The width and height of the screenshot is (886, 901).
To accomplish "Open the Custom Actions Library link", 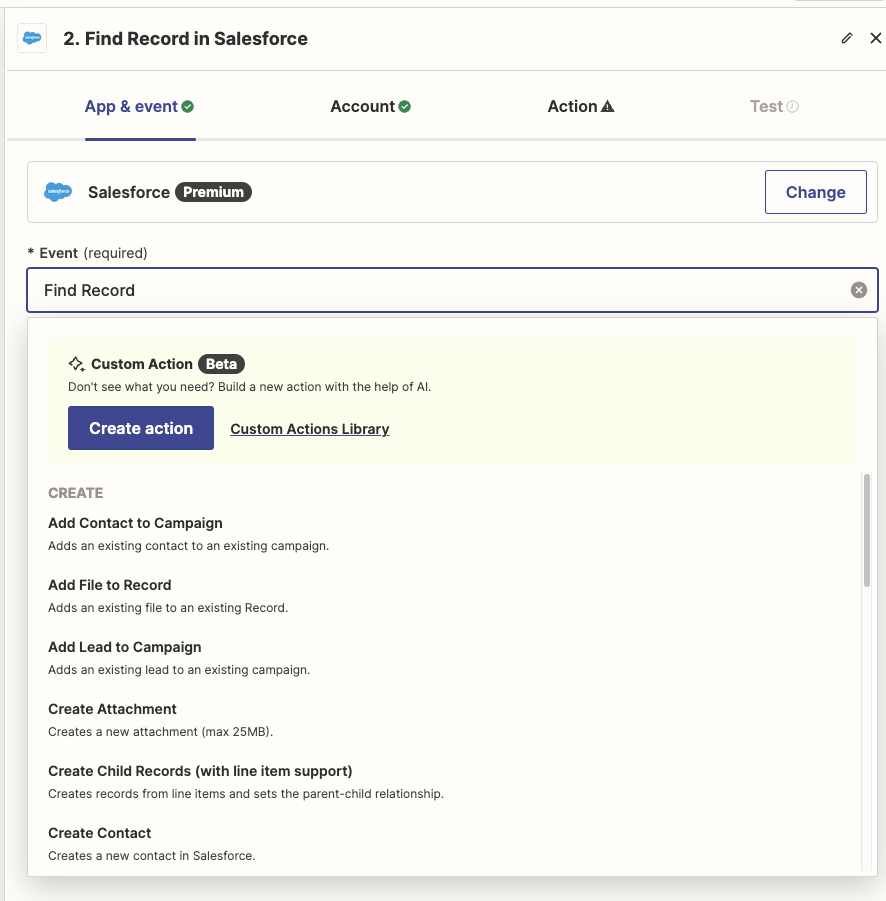I will (x=310, y=429).
